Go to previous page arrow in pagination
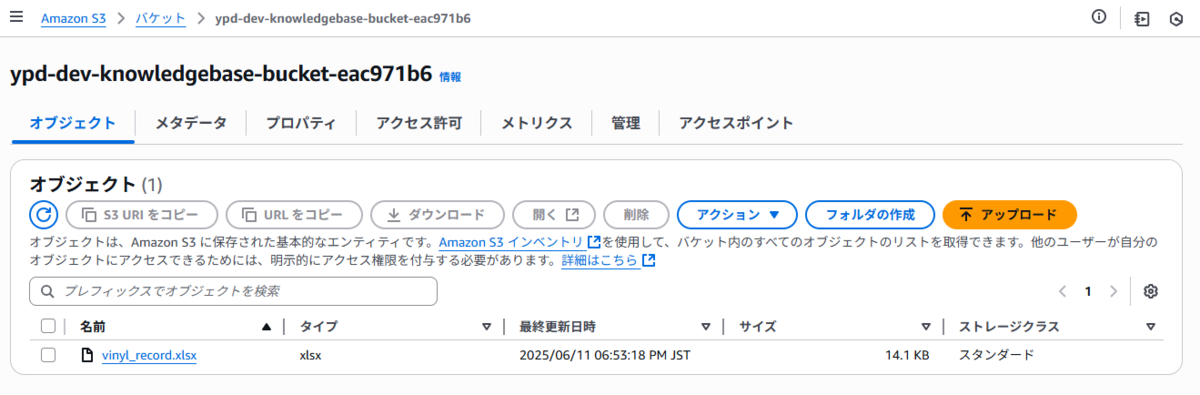 coord(1063,291)
